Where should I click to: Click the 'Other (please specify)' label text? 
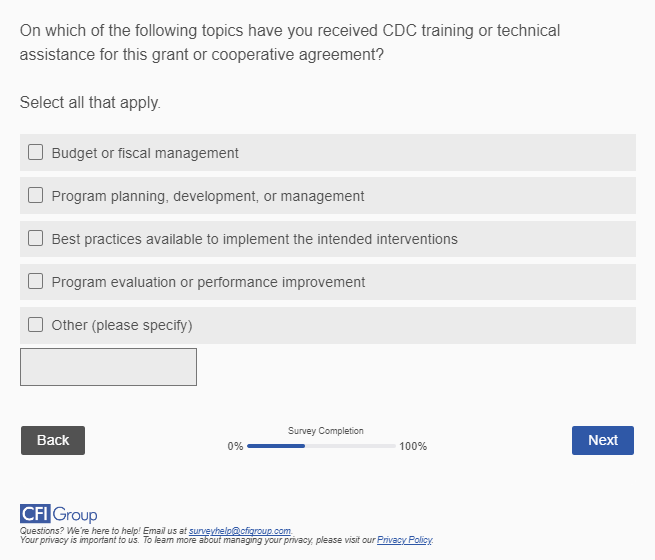(x=122, y=325)
